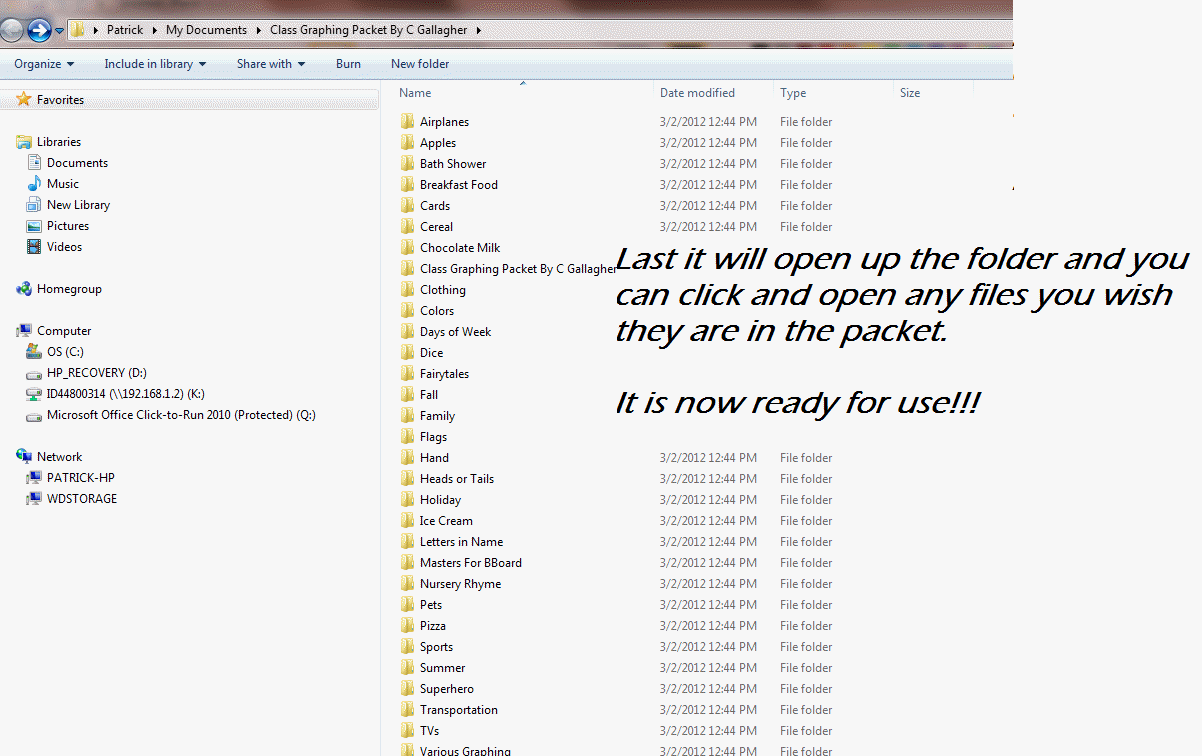Image resolution: width=1202 pixels, height=756 pixels.
Task: Open the Include in library dropdown
Action: (x=155, y=64)
